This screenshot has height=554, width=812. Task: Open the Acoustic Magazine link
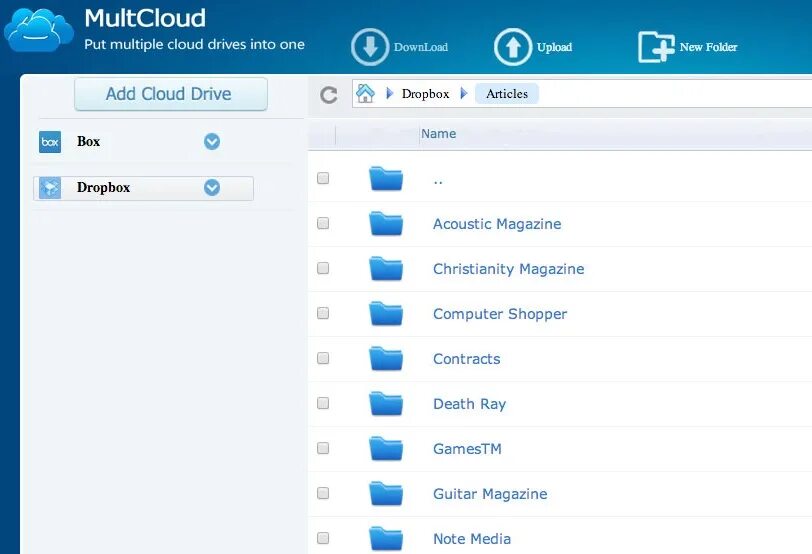point(497,224)
